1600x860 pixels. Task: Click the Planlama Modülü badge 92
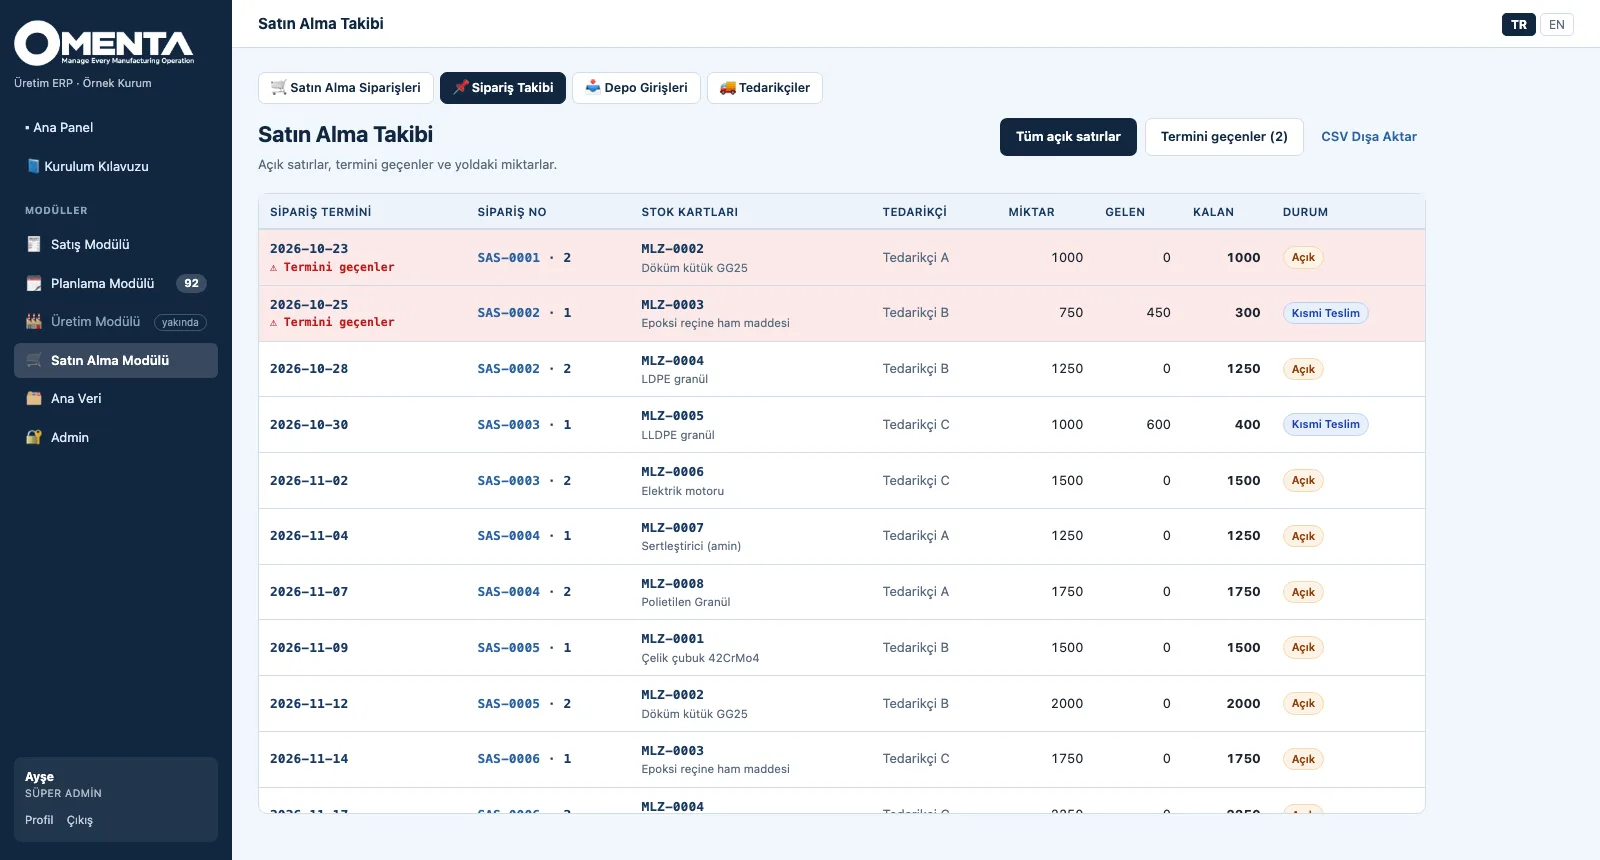[x=191, y=283]
